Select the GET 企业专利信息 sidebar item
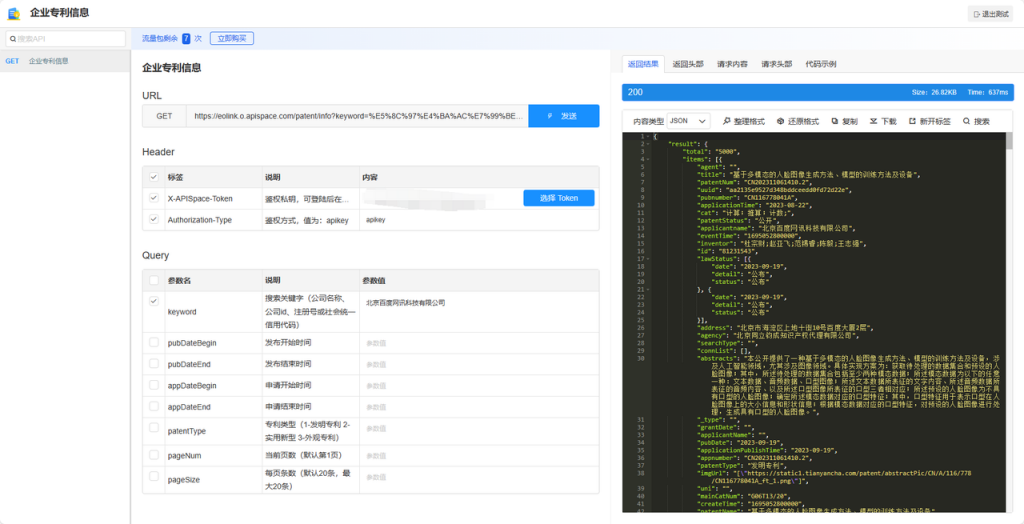Viewport: 1024px width, 524px height. pyautogui.click(x=65, y=61)
